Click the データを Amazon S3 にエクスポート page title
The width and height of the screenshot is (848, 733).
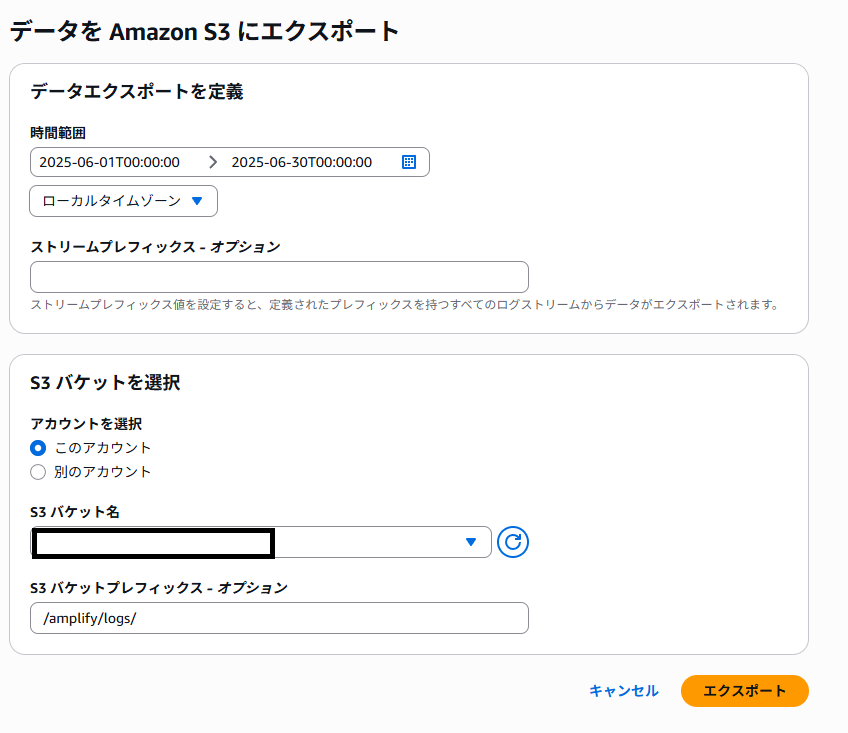(205, 32)
